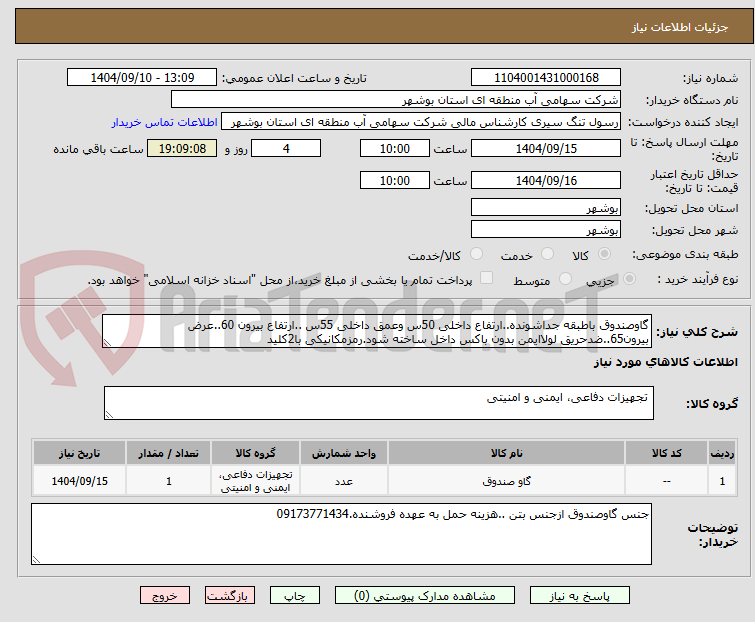Click the ردیف column header
The height and width of the screenshot is (622, 755).
coord(722,453)
